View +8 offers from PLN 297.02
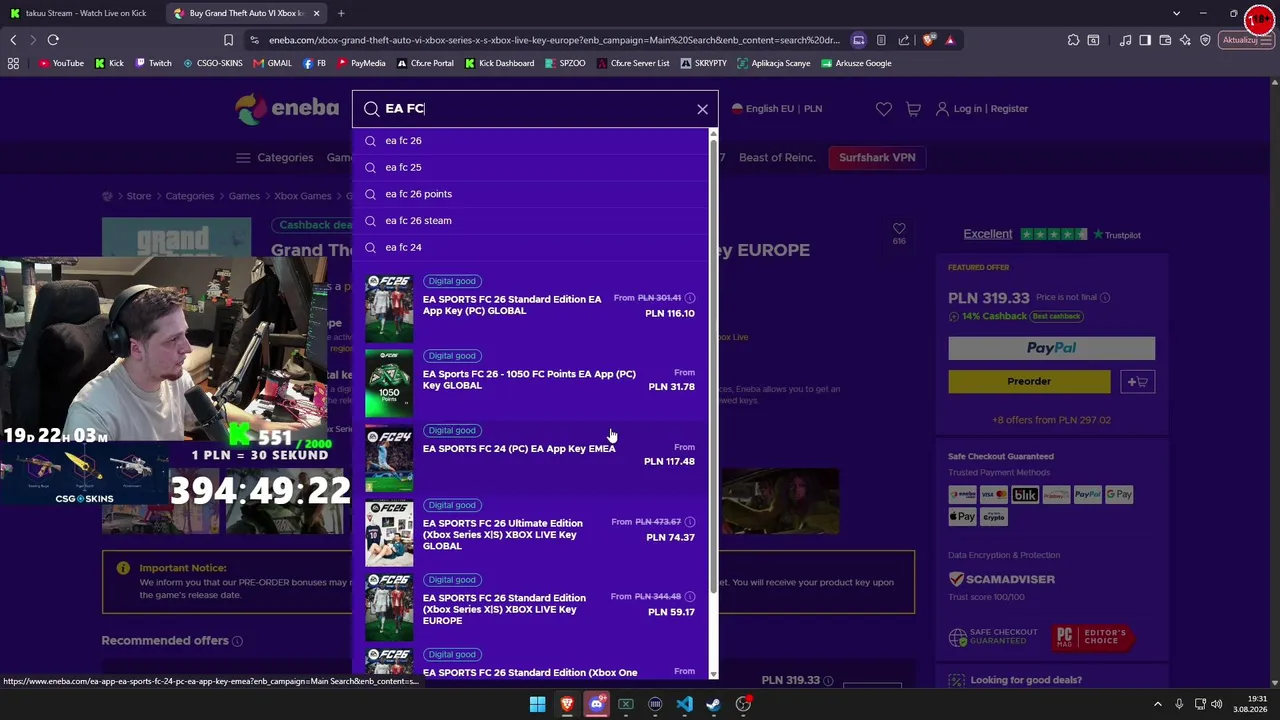The height and width of the screenshot is (720, 1280). pyautogui.click(x=1051, y=420)
